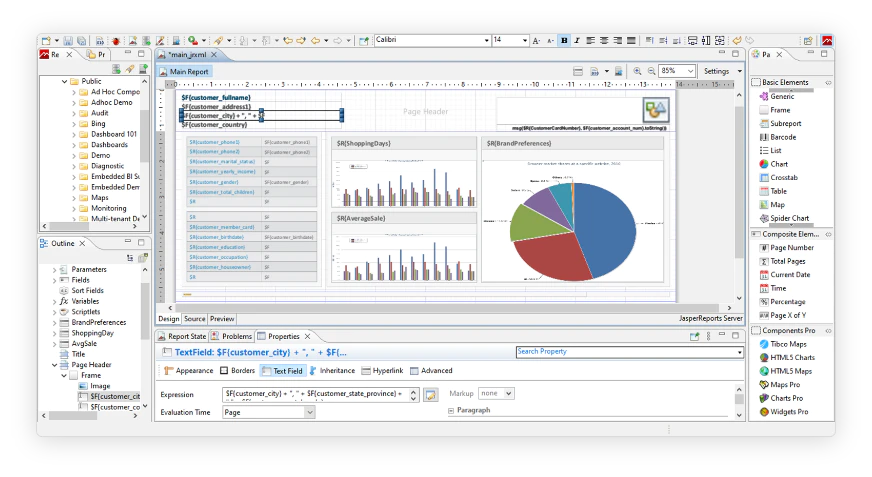
Task: Open Evaluation Time Page dropdown
Action: (269, 413)
